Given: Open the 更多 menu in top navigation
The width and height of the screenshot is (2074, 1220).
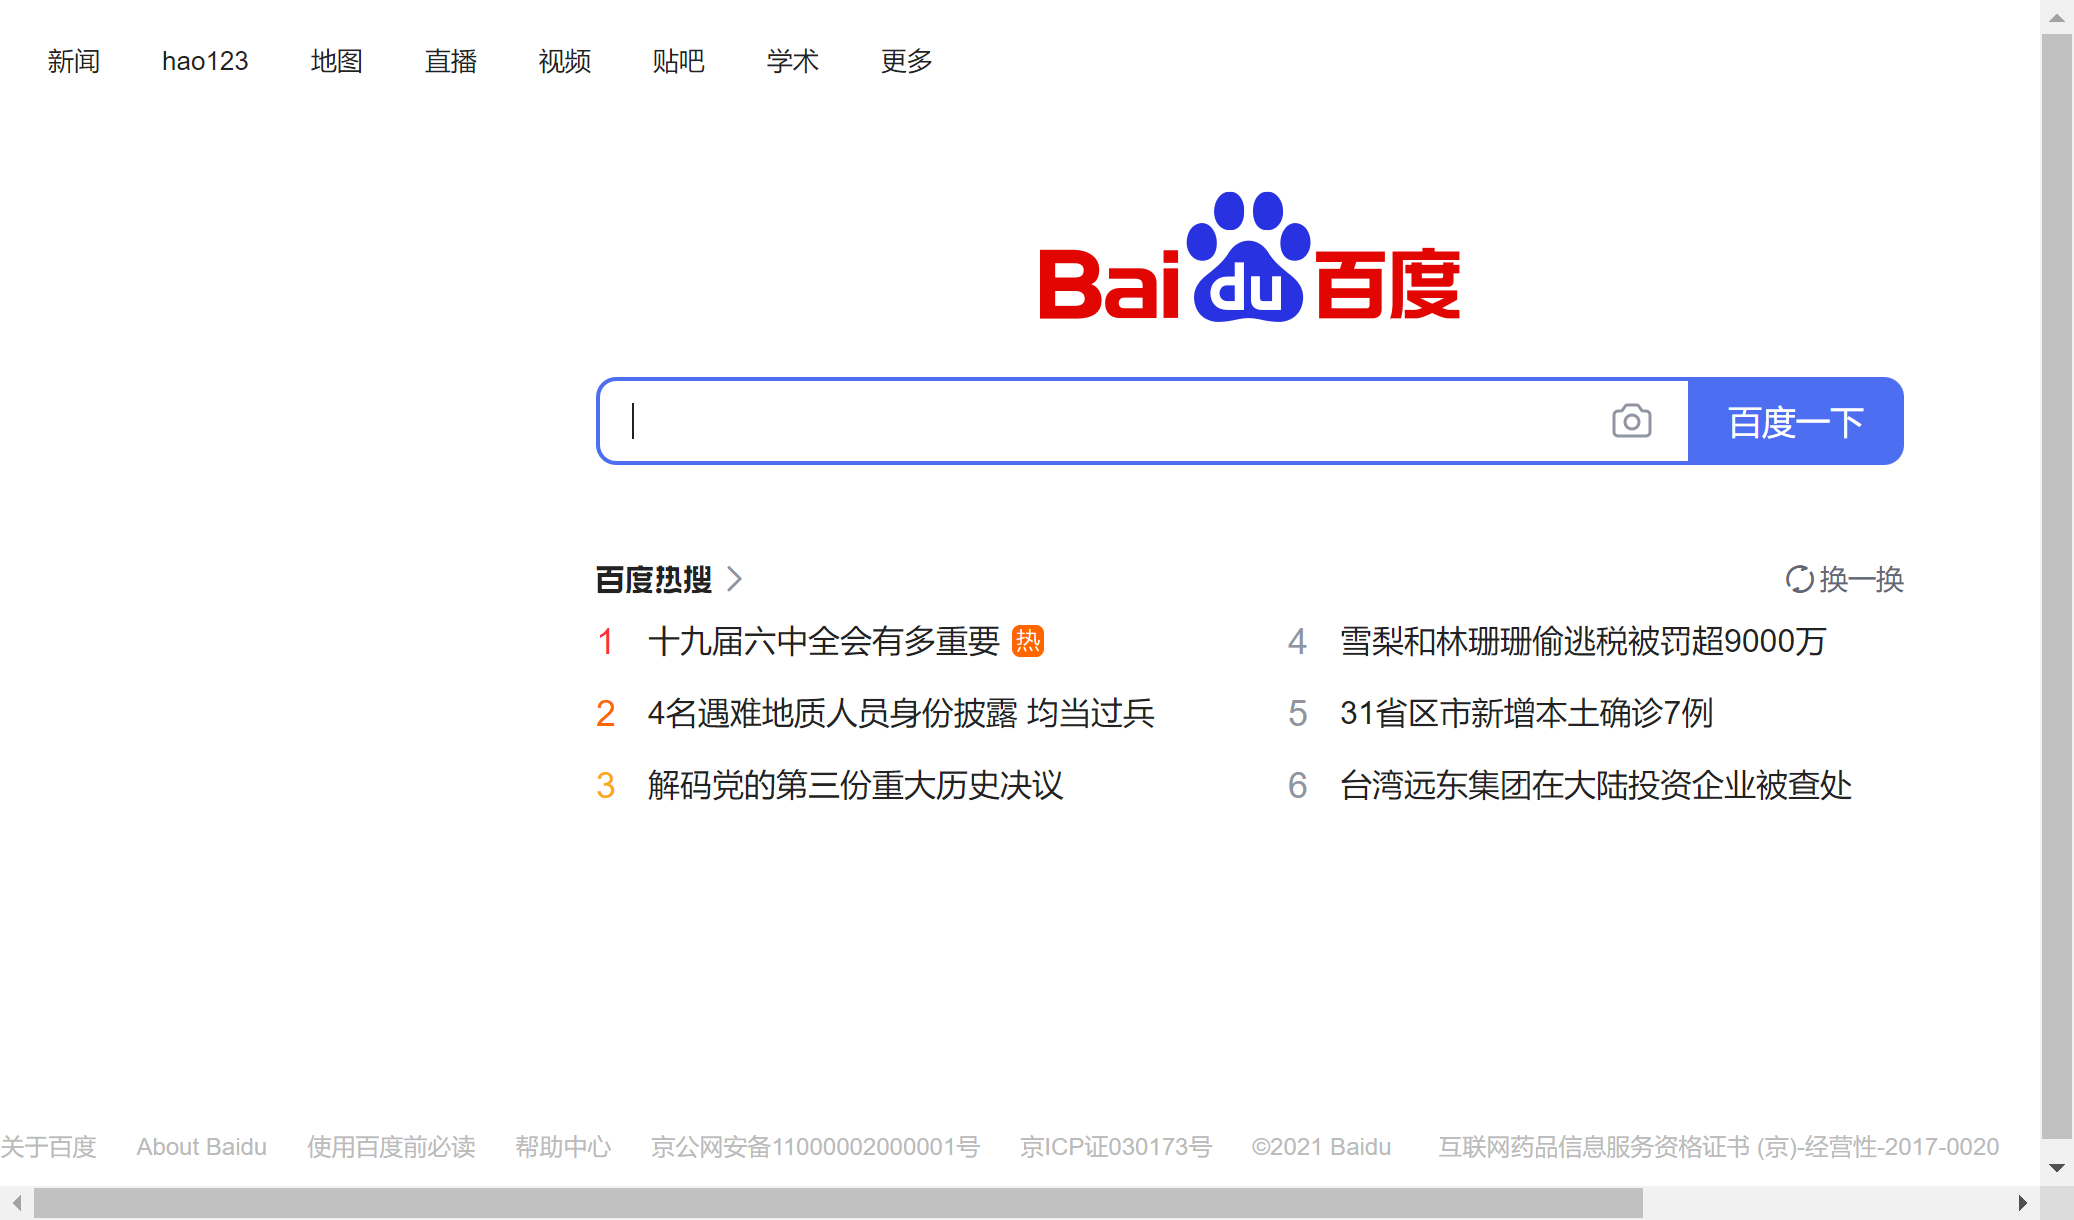Looking at the screenshot, I should 906,61.
